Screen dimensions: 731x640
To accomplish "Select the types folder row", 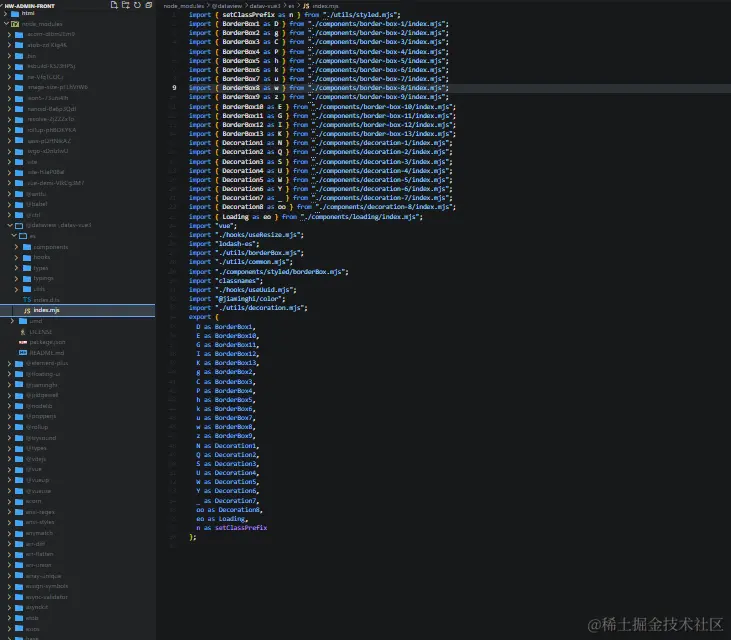I will (x=77, y=268).
